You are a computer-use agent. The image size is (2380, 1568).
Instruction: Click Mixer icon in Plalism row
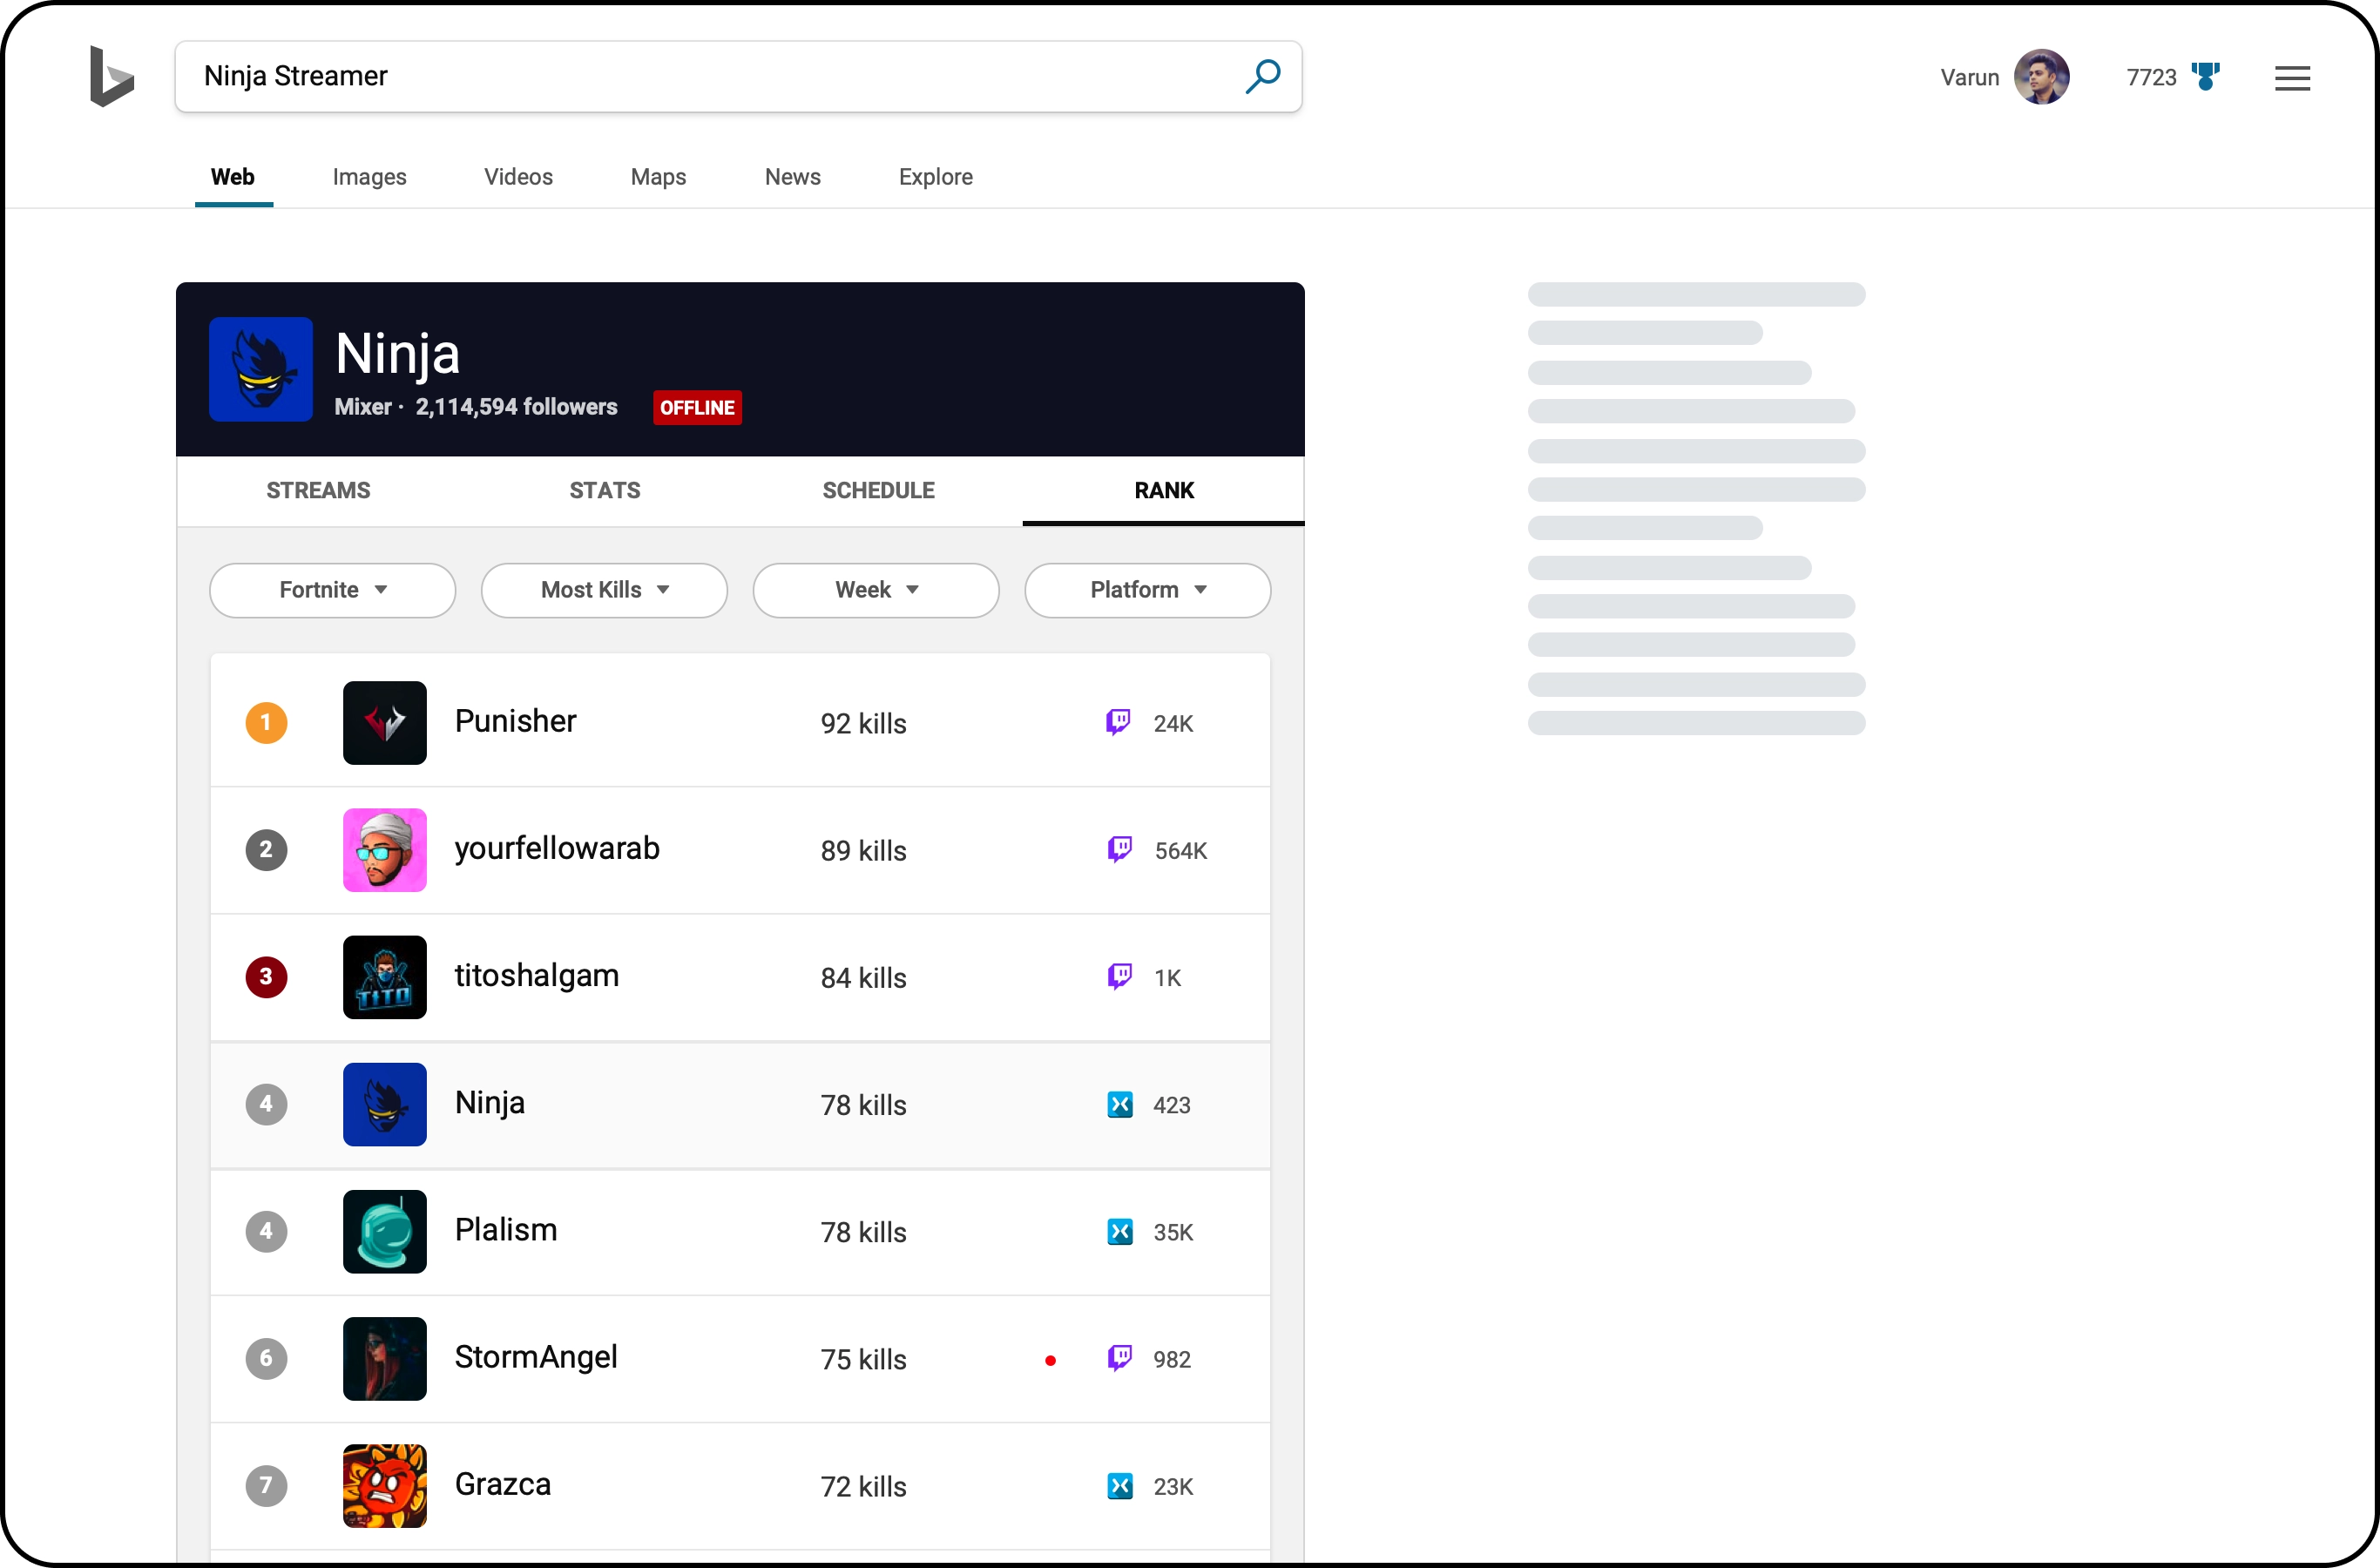(x=1120, y=1232)
